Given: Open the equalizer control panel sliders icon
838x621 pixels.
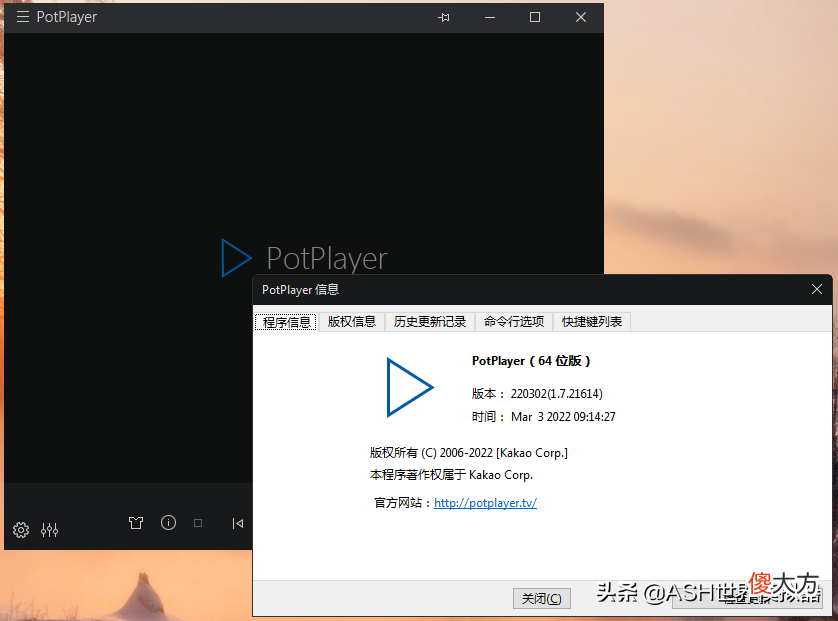Looking at the screenshot, I should pos(50,530).
